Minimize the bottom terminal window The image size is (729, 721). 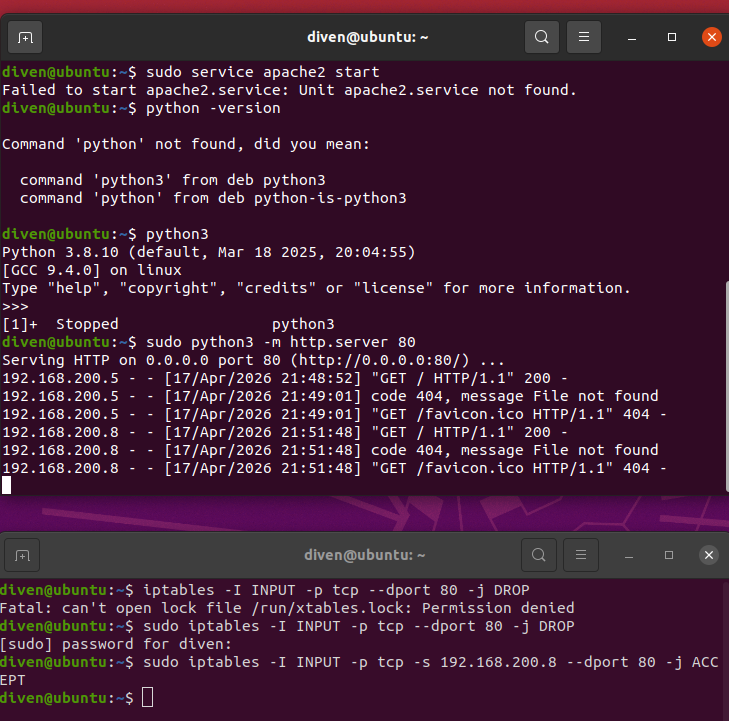pyautogui.click(x=629, y=555)
